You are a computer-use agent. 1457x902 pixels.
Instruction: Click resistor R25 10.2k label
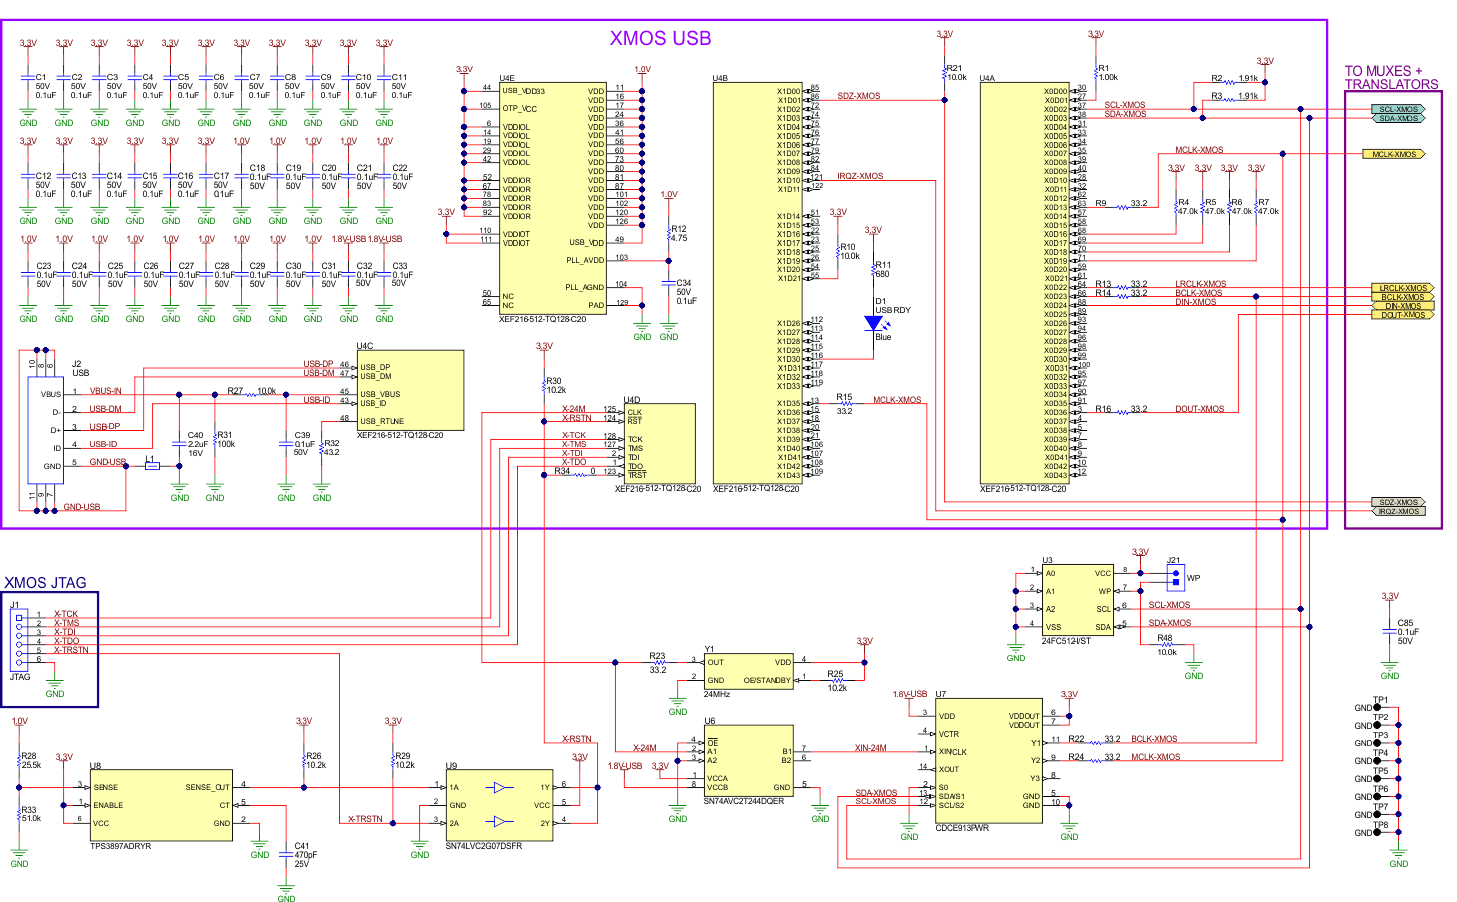pos(837,681)
